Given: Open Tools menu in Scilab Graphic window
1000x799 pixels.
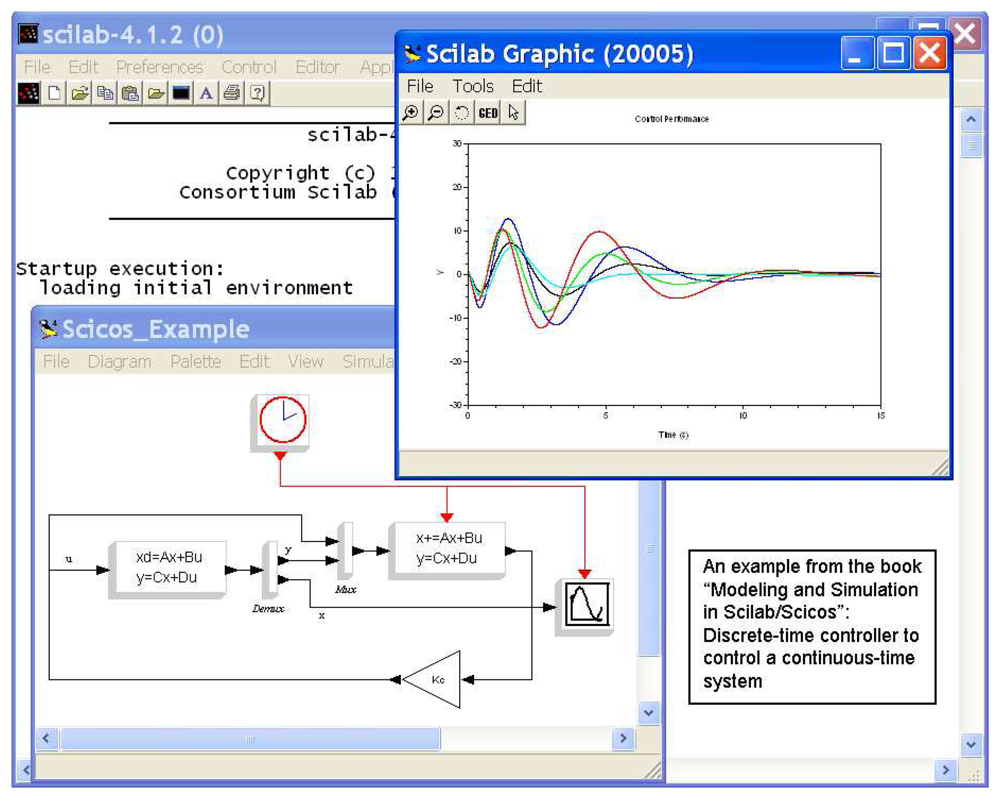Looking at the screenshot, I should coord(473,86).
